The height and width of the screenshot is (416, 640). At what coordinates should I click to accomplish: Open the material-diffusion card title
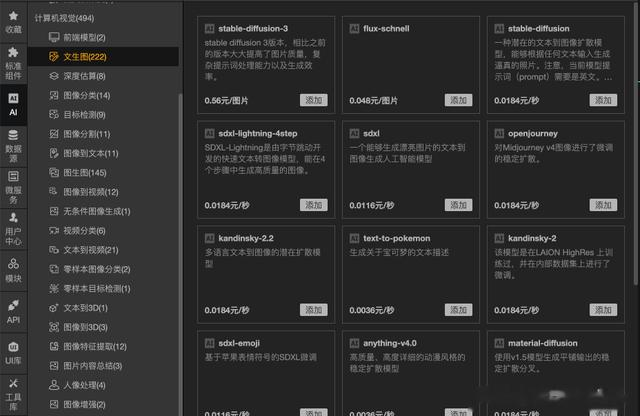coord(542,343)
